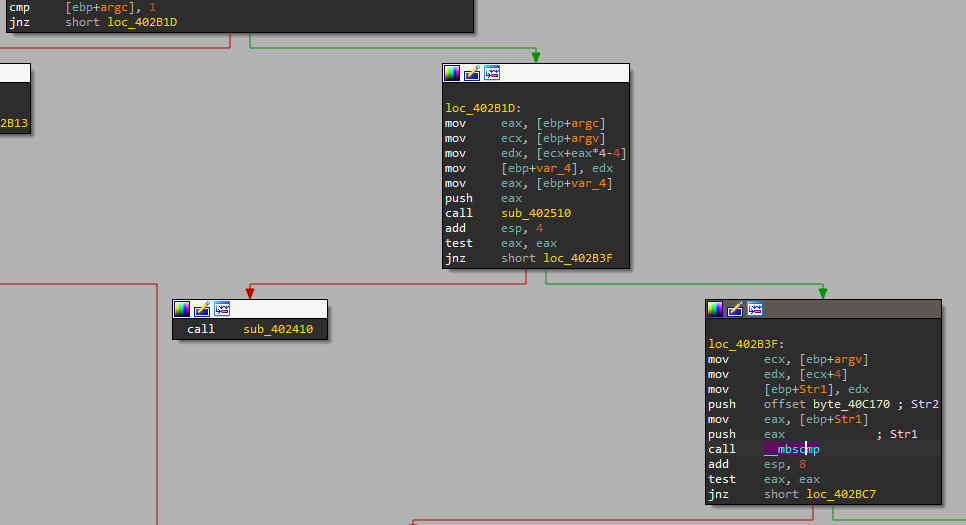Click the __mbscmp function name
Image resolution: width=966 pixels, height=525 pixels.
tap(792, 449)
